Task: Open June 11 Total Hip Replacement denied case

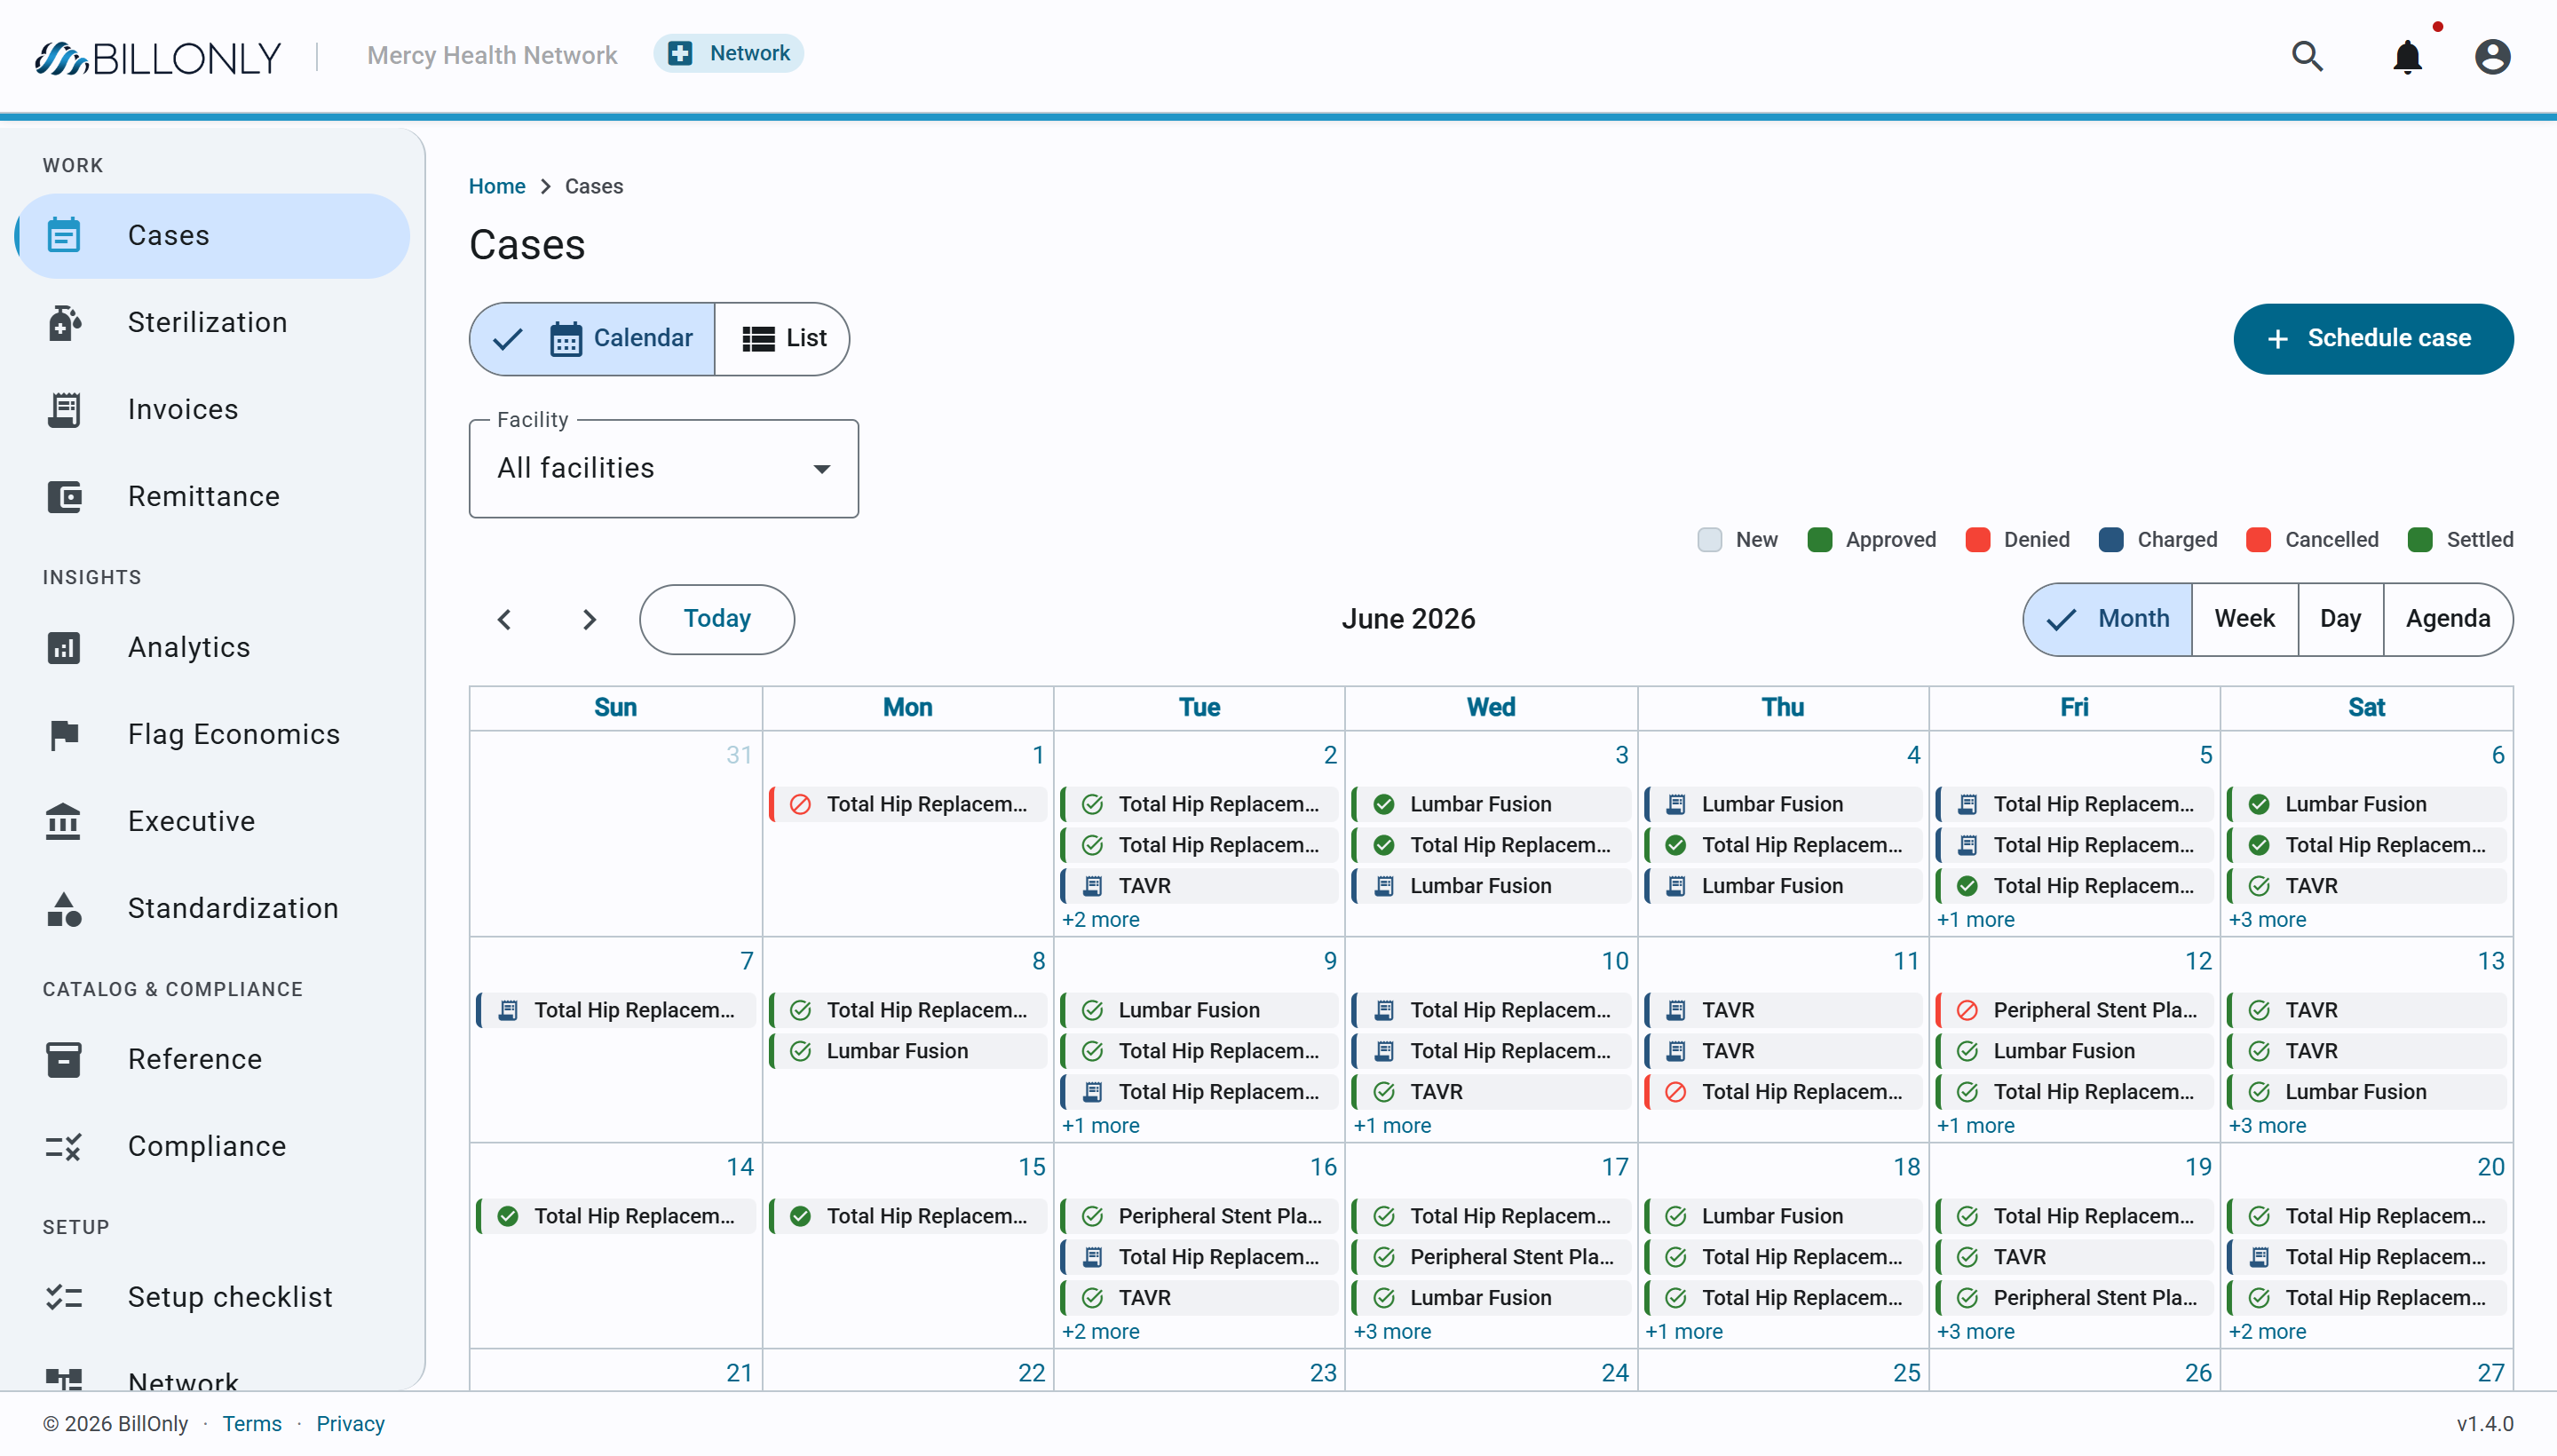Action: tap(1783, 1093)
